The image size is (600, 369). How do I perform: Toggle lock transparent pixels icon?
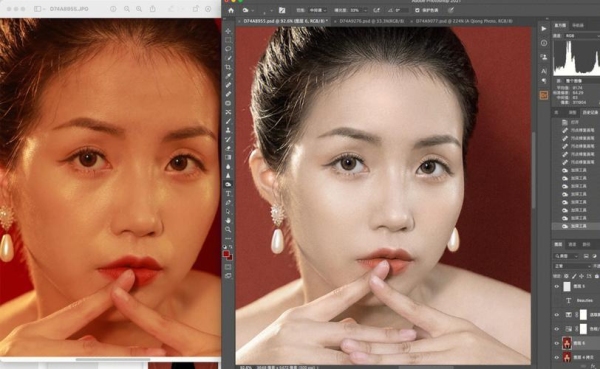(566, 276)
